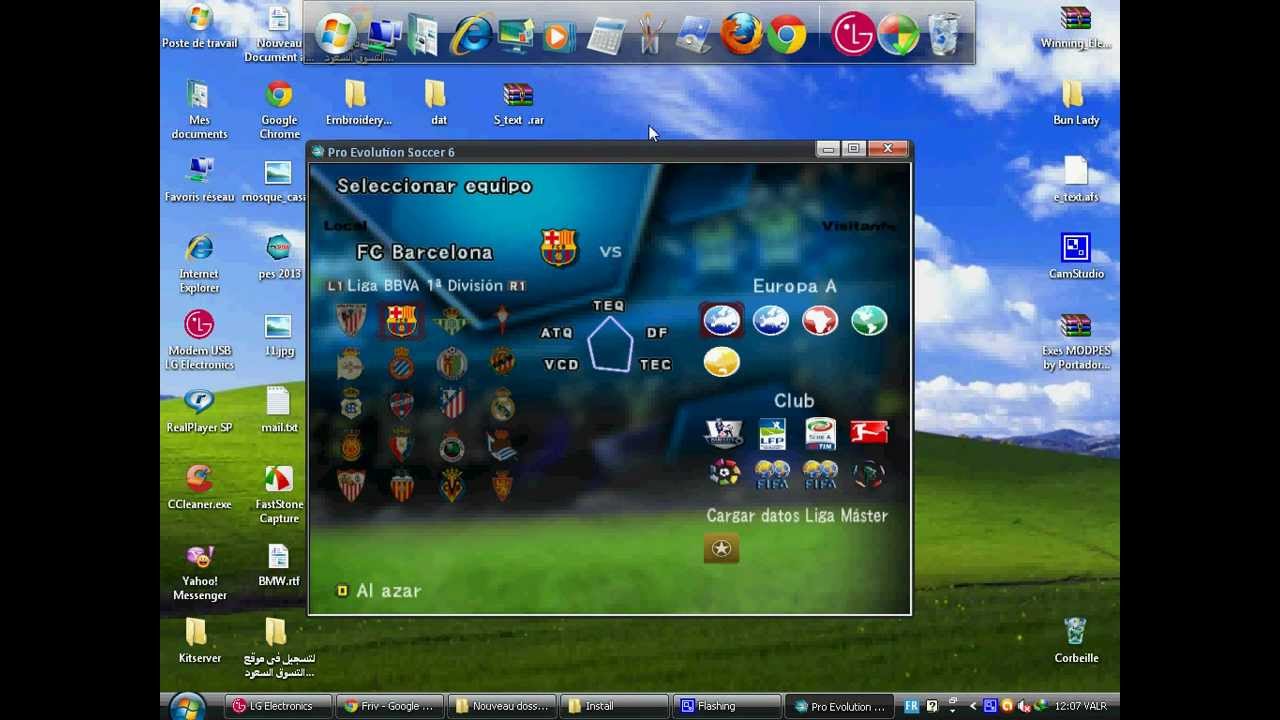Select the Real Madrid crest
The height and width of the screenshot is (720, 1280).
tap(502, 404)
